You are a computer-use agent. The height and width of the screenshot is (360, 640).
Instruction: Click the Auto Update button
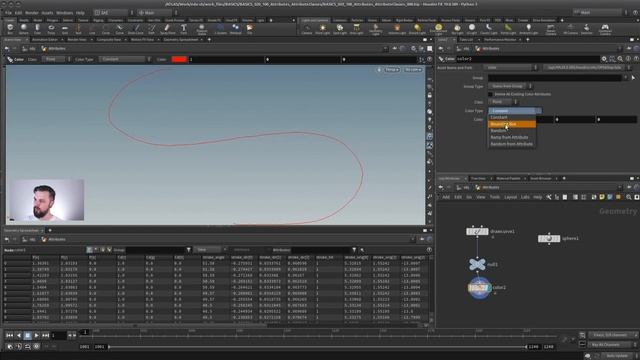617,356
